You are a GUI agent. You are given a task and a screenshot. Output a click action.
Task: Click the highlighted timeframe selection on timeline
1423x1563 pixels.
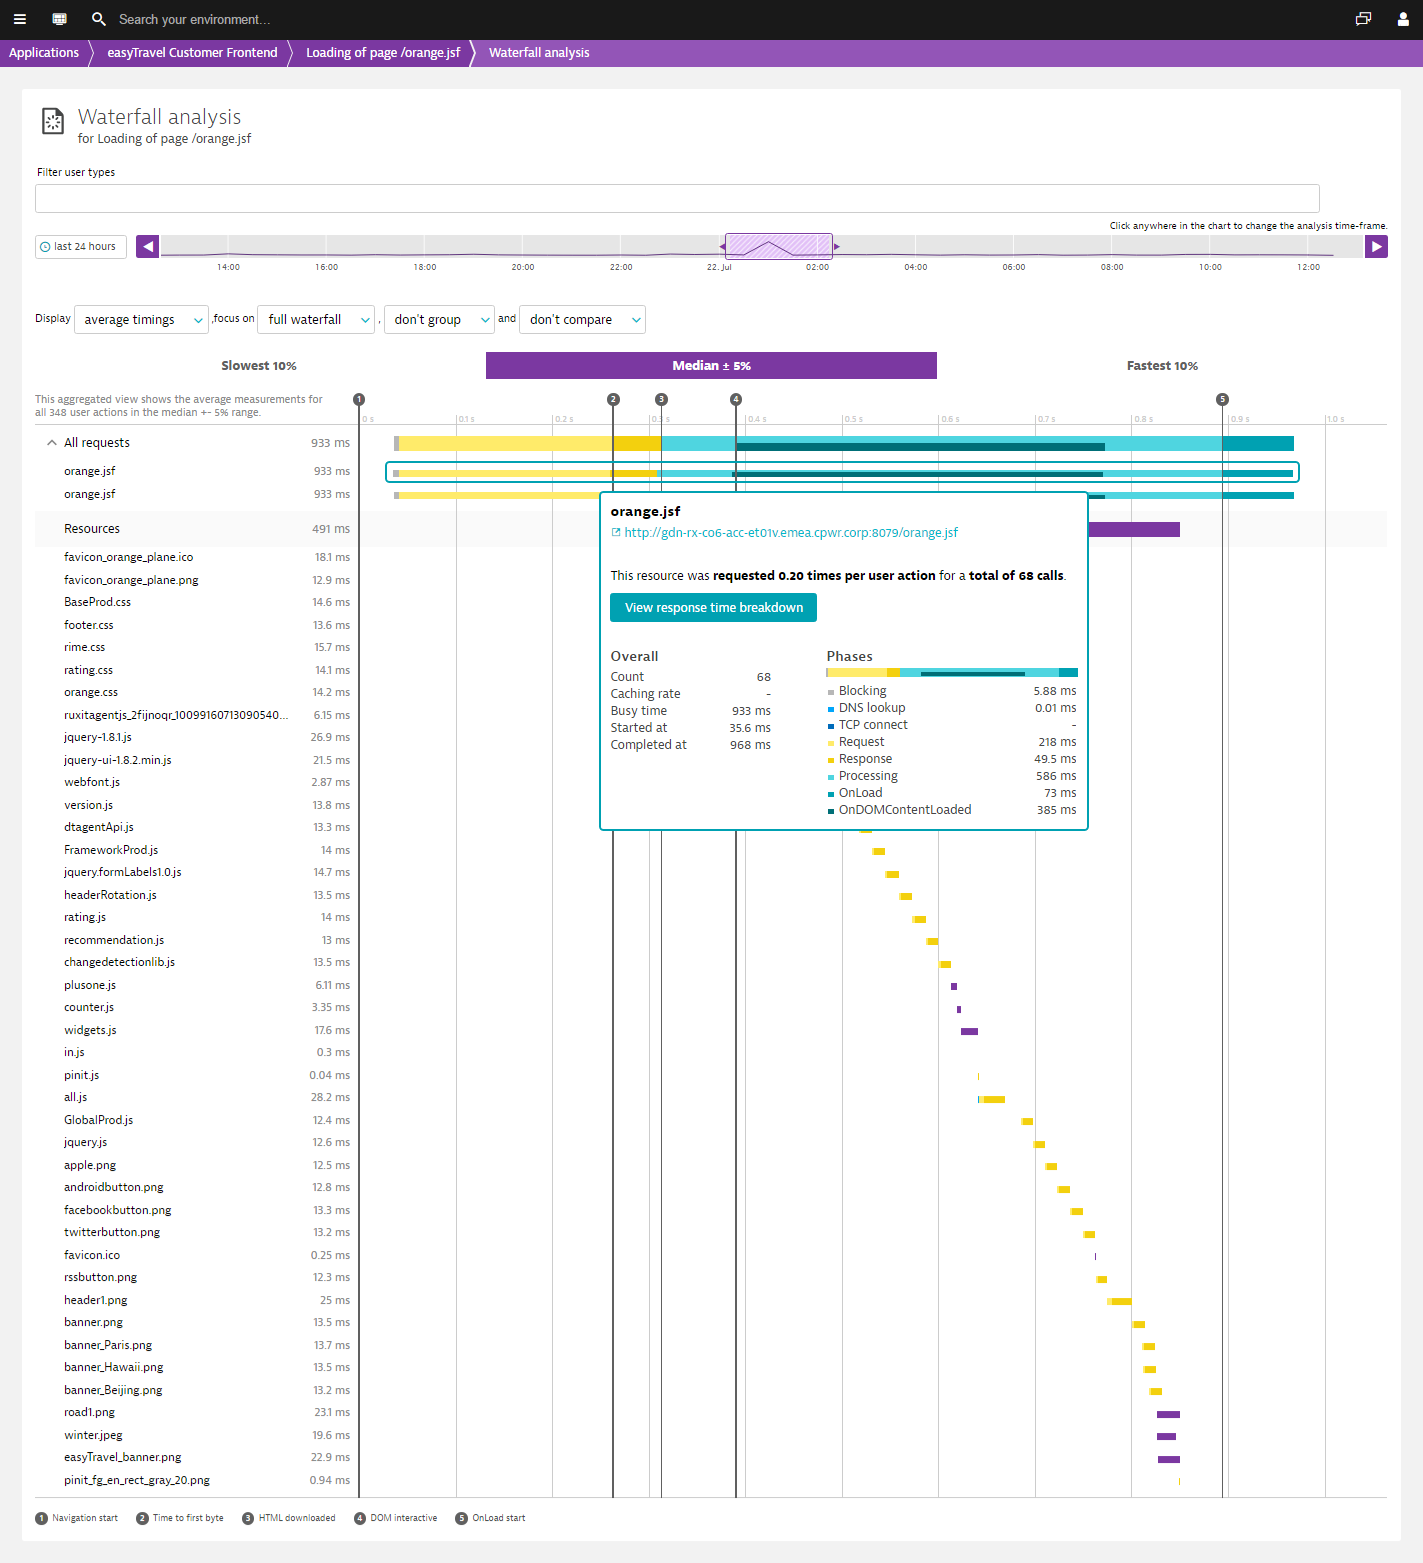pyautogui.click(x=778, y=246)
